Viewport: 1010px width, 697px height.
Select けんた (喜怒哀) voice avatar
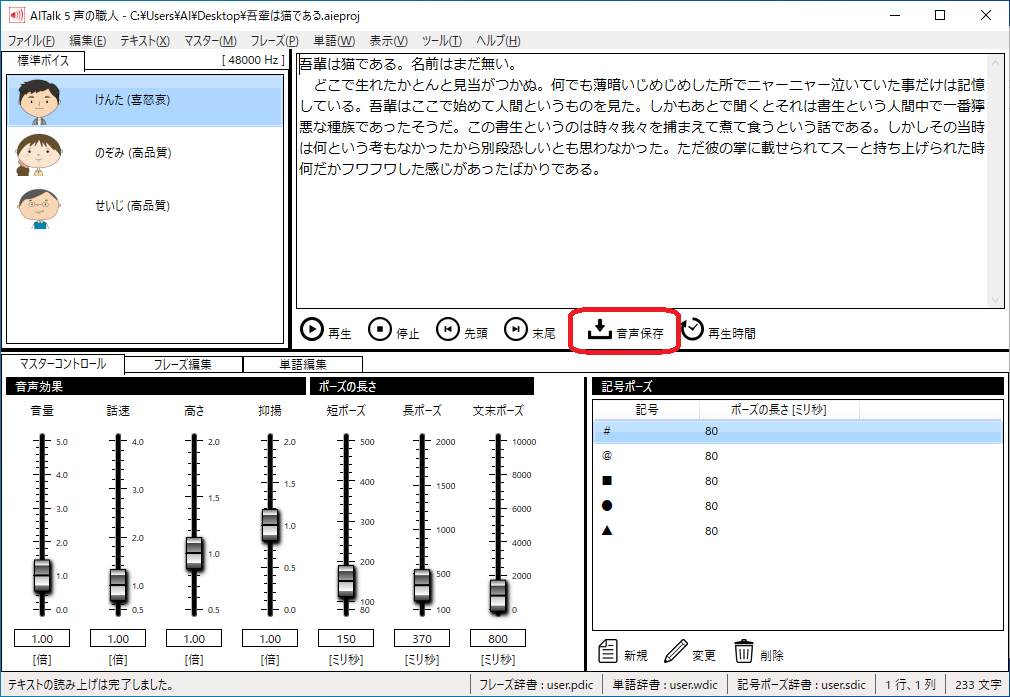tap(39, 100)
